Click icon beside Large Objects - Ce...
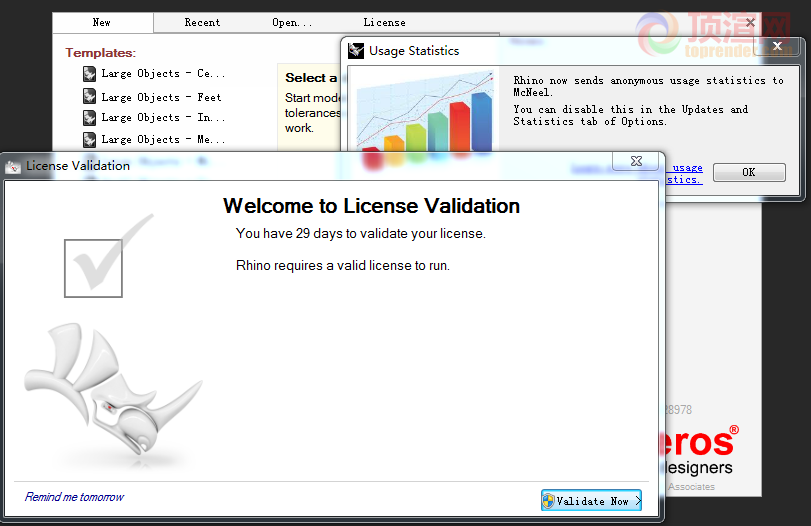 pos(89,74)
